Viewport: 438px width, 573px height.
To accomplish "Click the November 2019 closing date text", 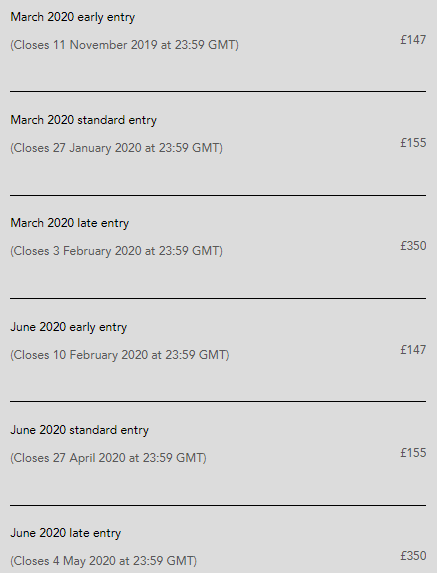I will click(x=124, y=45).
